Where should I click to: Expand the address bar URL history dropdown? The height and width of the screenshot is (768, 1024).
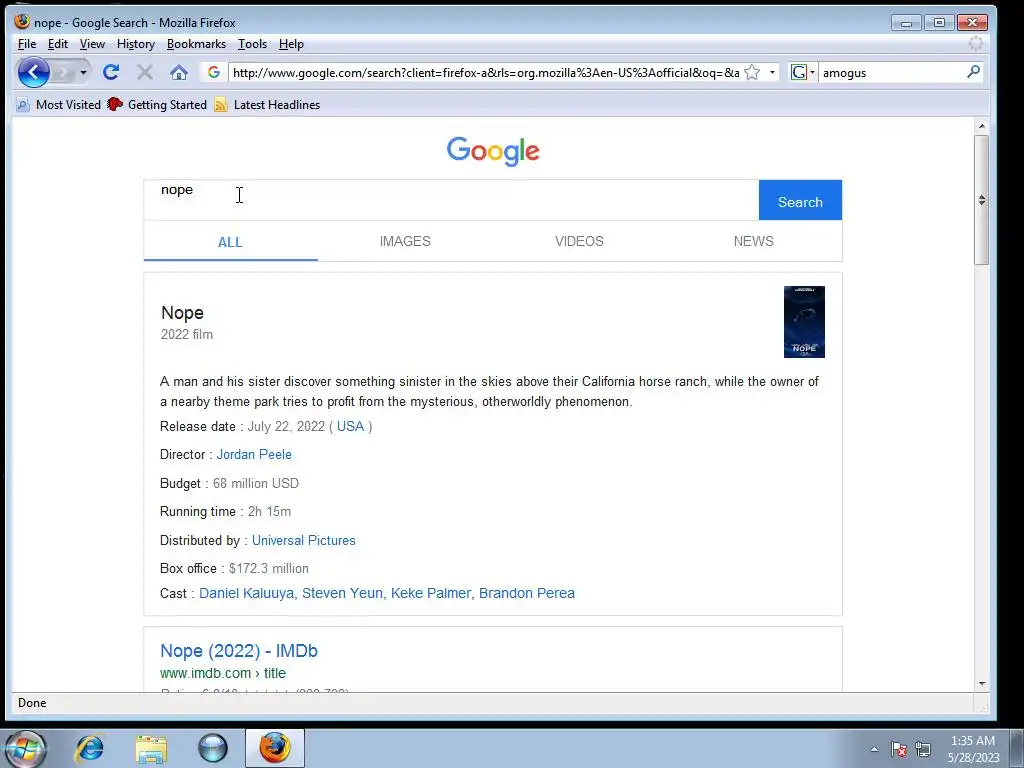772,72
